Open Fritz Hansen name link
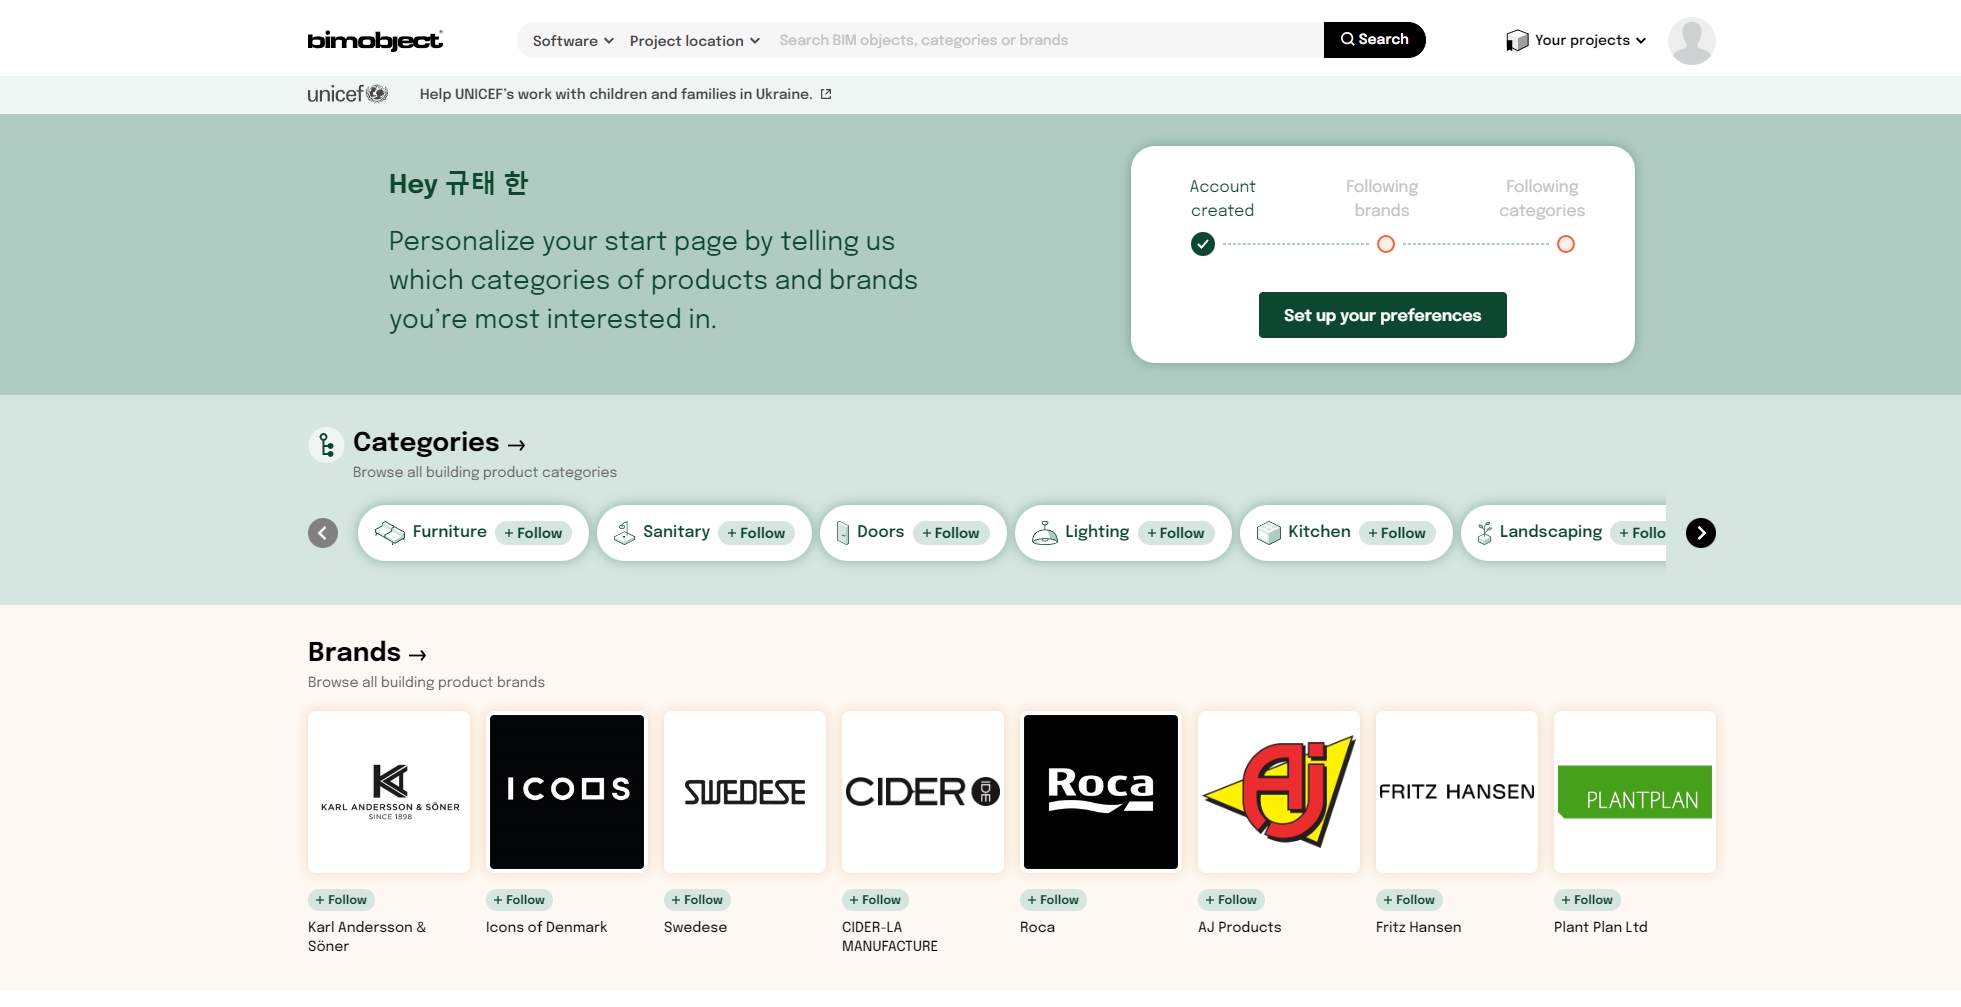1961x1007 pixels. click(x=1418, y=927)
